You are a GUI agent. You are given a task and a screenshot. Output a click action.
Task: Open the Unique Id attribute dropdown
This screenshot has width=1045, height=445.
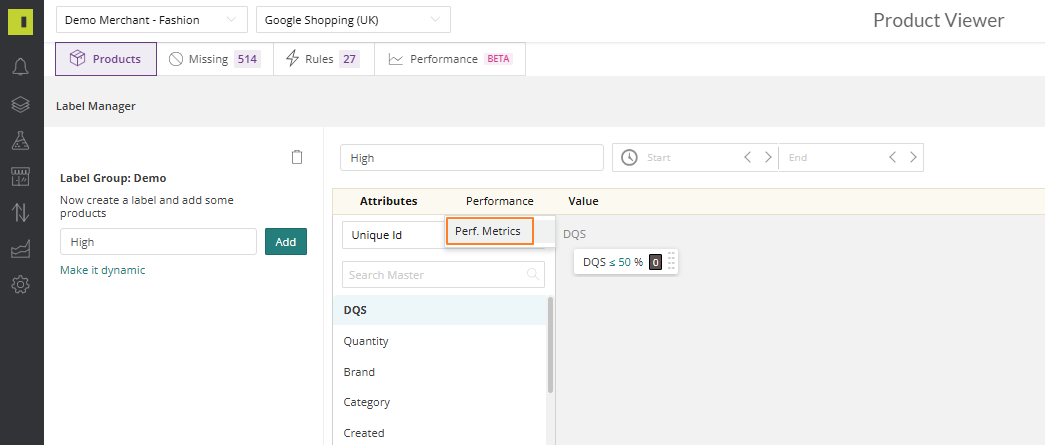tap(393, 235)
